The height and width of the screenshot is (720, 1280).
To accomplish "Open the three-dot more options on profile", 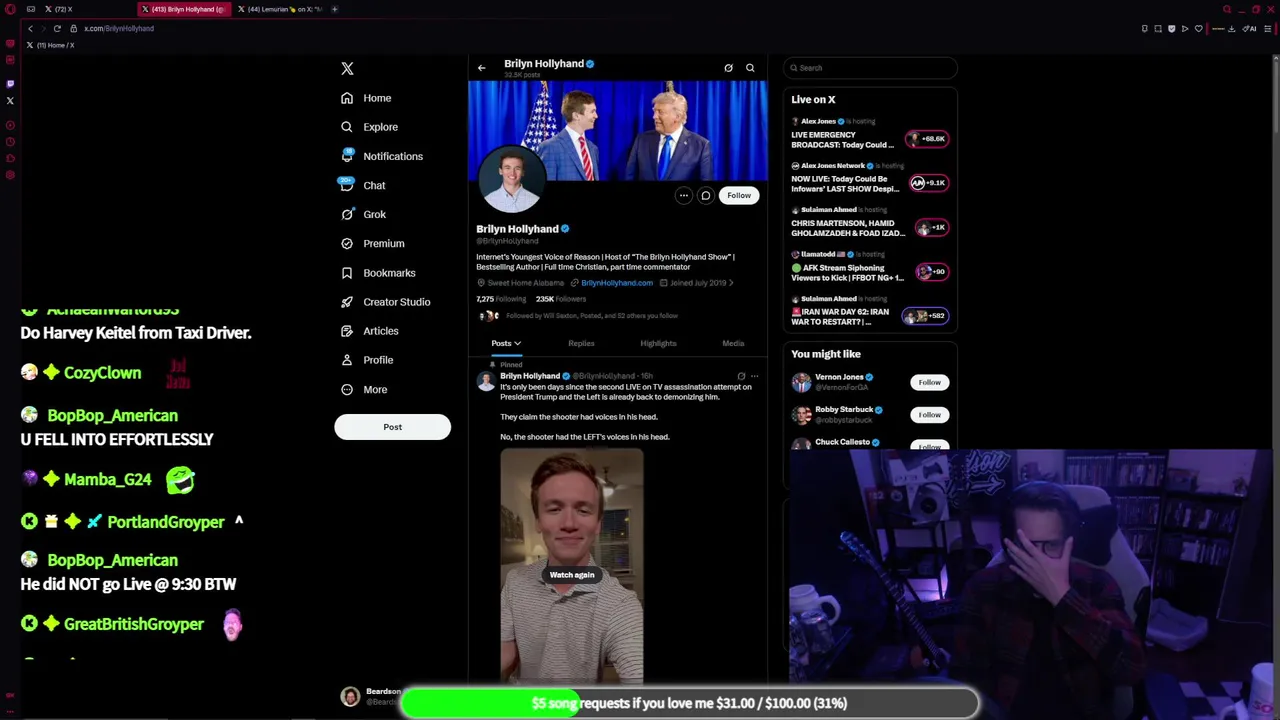I will [x=683, y=196].
